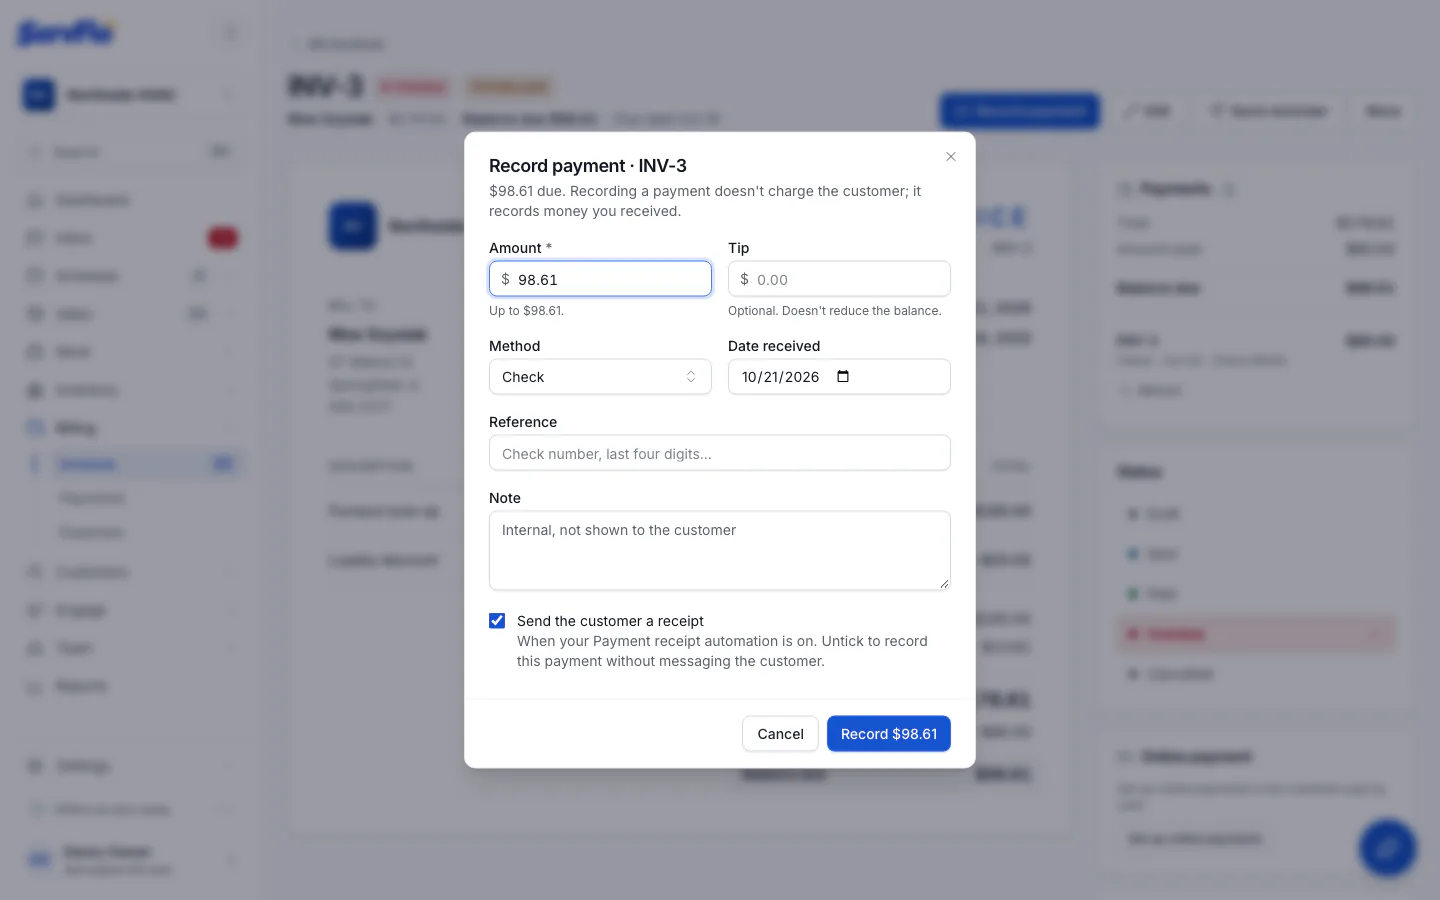Untick Send the customer a receipt
The height and width of the screenshot is (900, 1440).
click(x=497, y=621)
